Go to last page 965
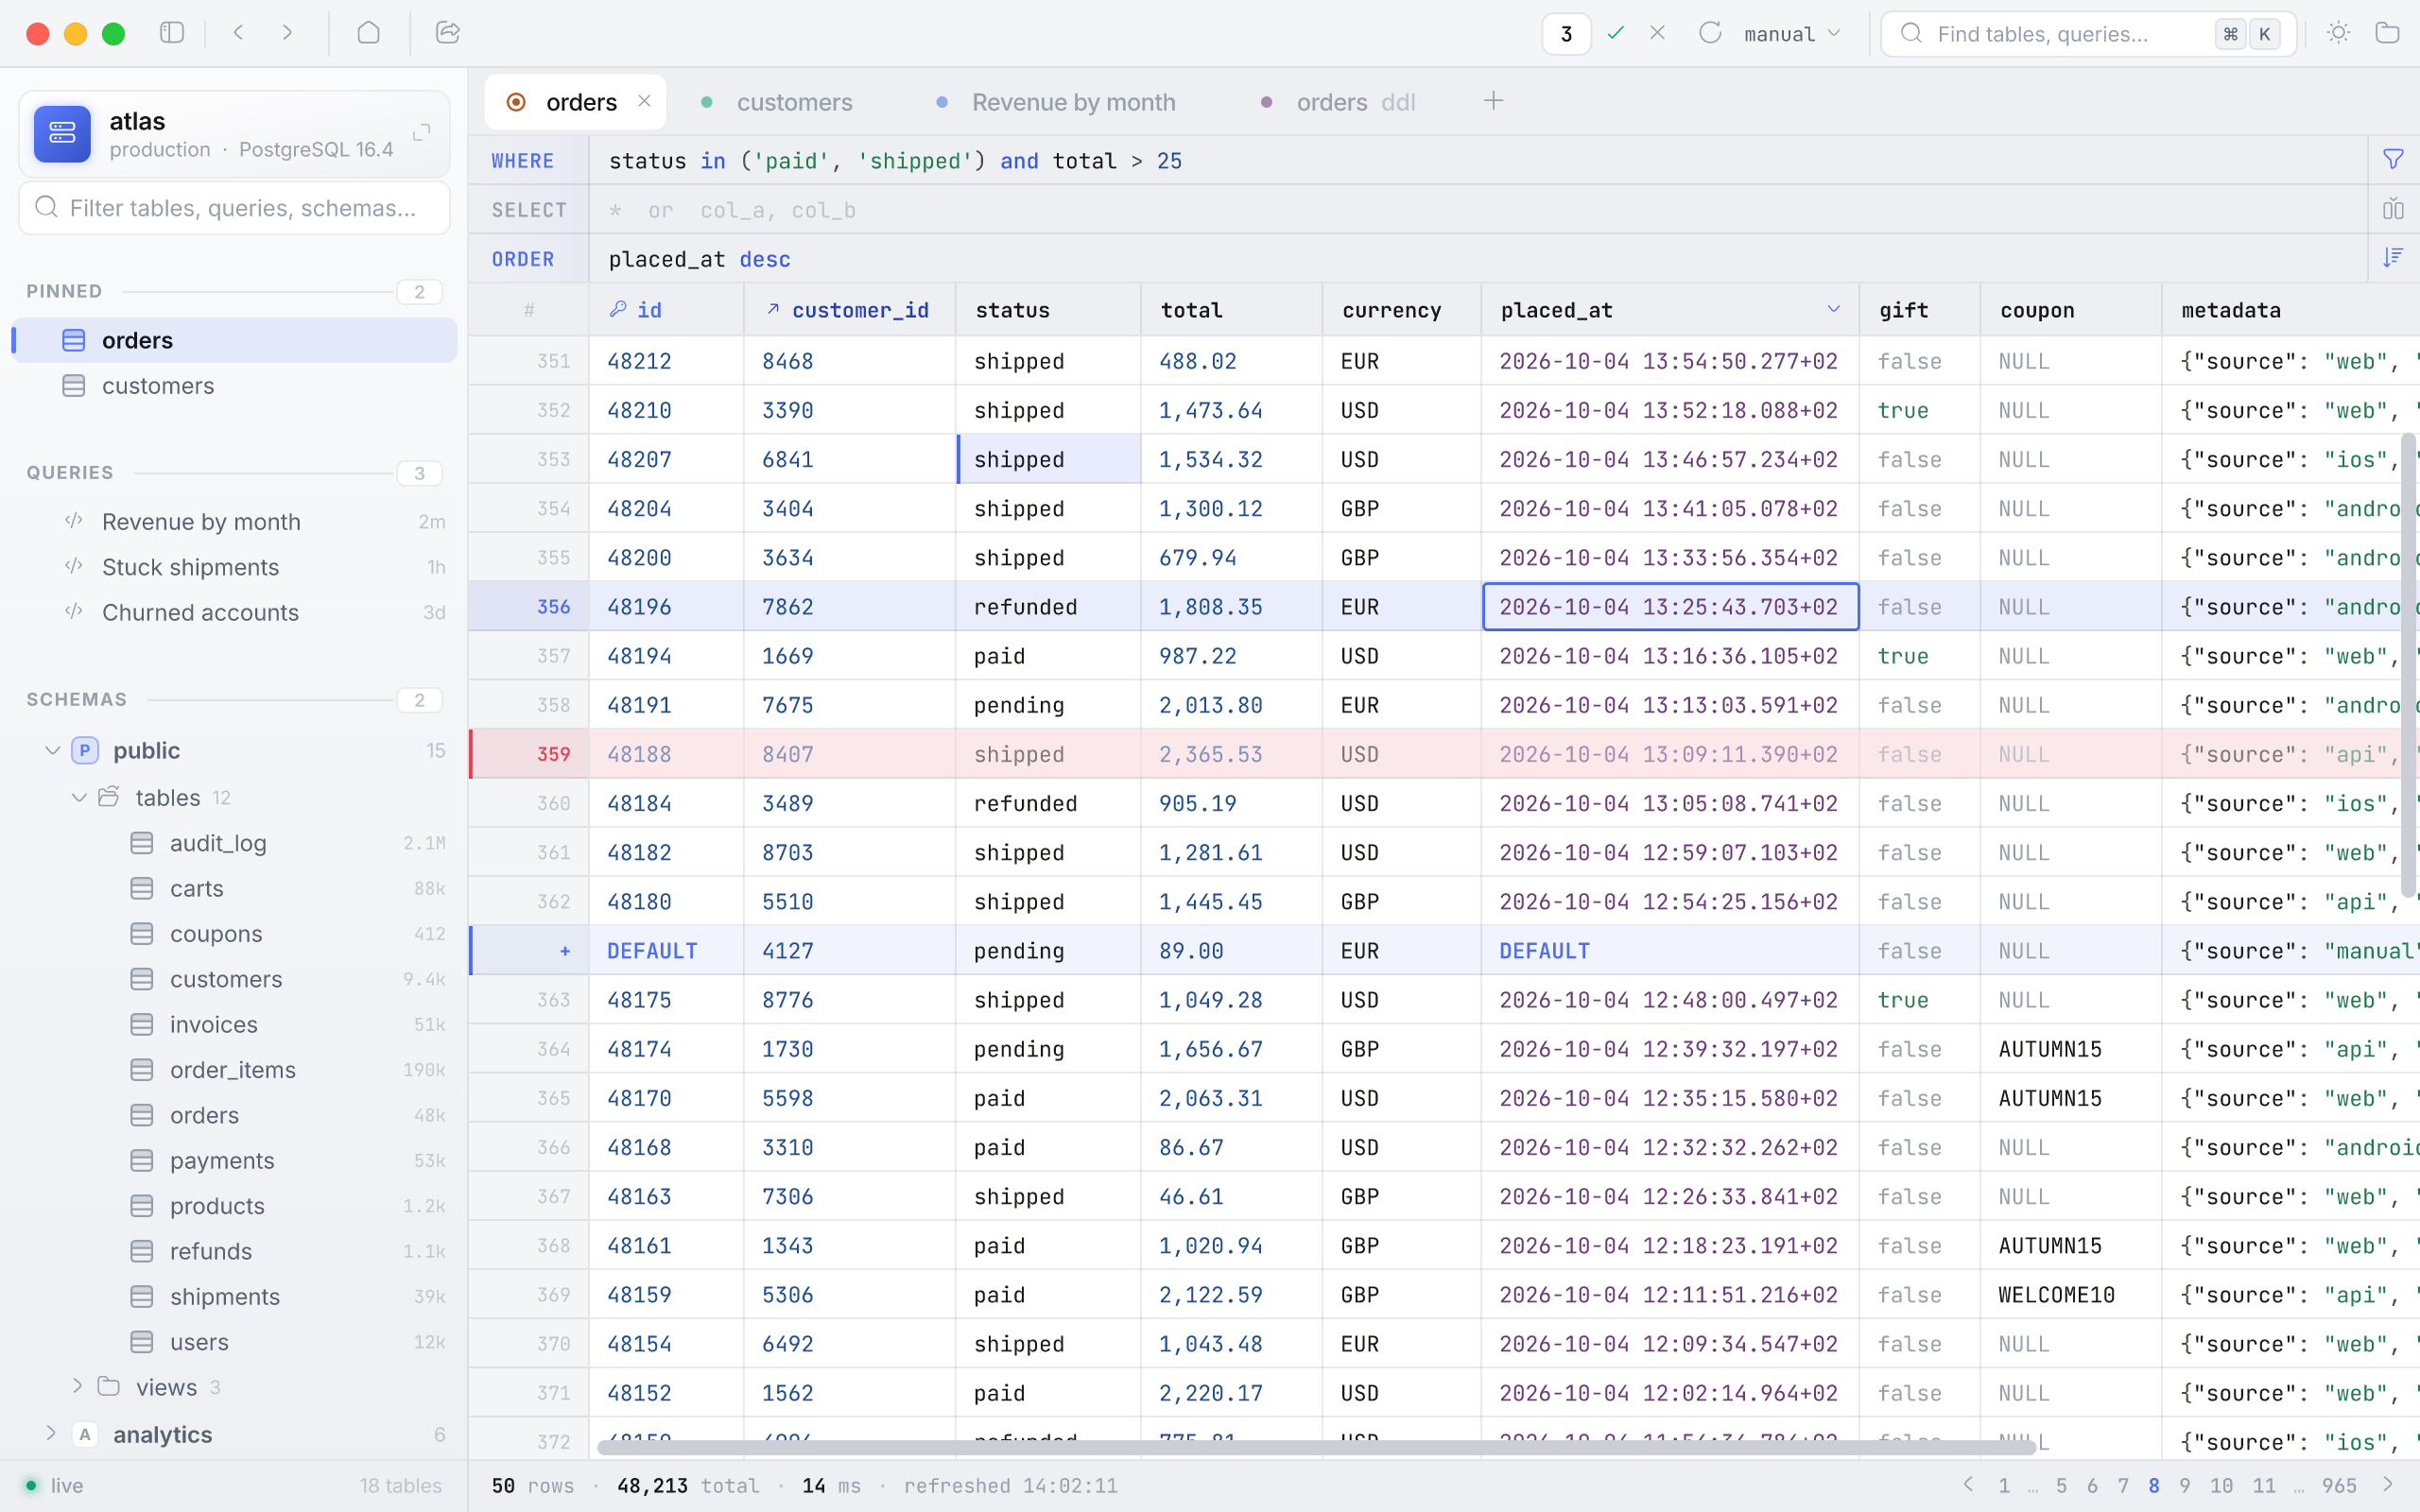The image size is (2420, 1512). pyautogui.click(x=2339, y=1485)
